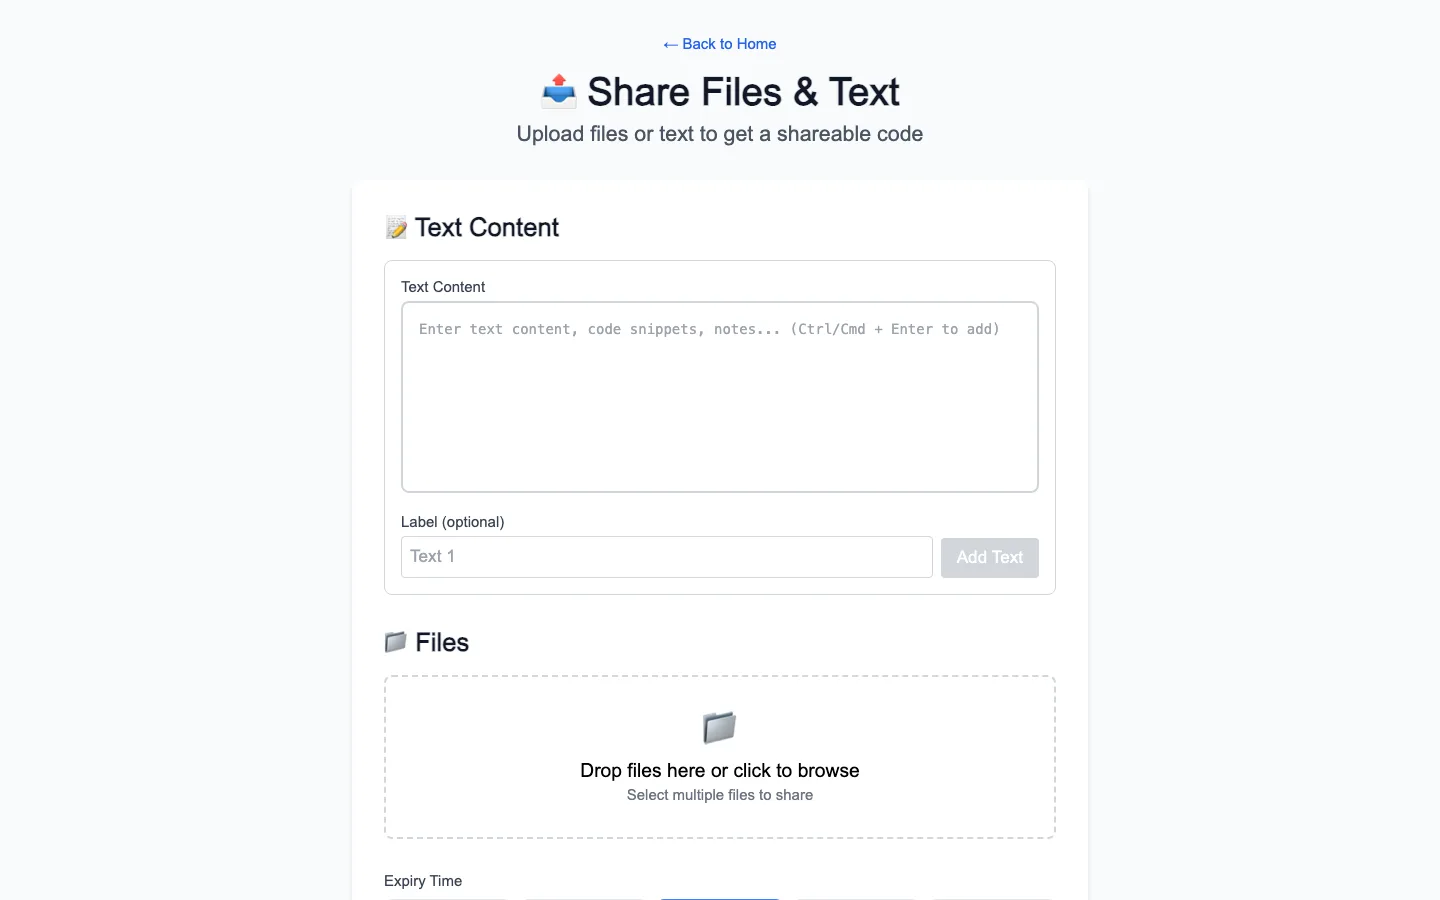Go back via the Back to Home link
Screen dimensions: 1440x900
[x=719, y=44]
